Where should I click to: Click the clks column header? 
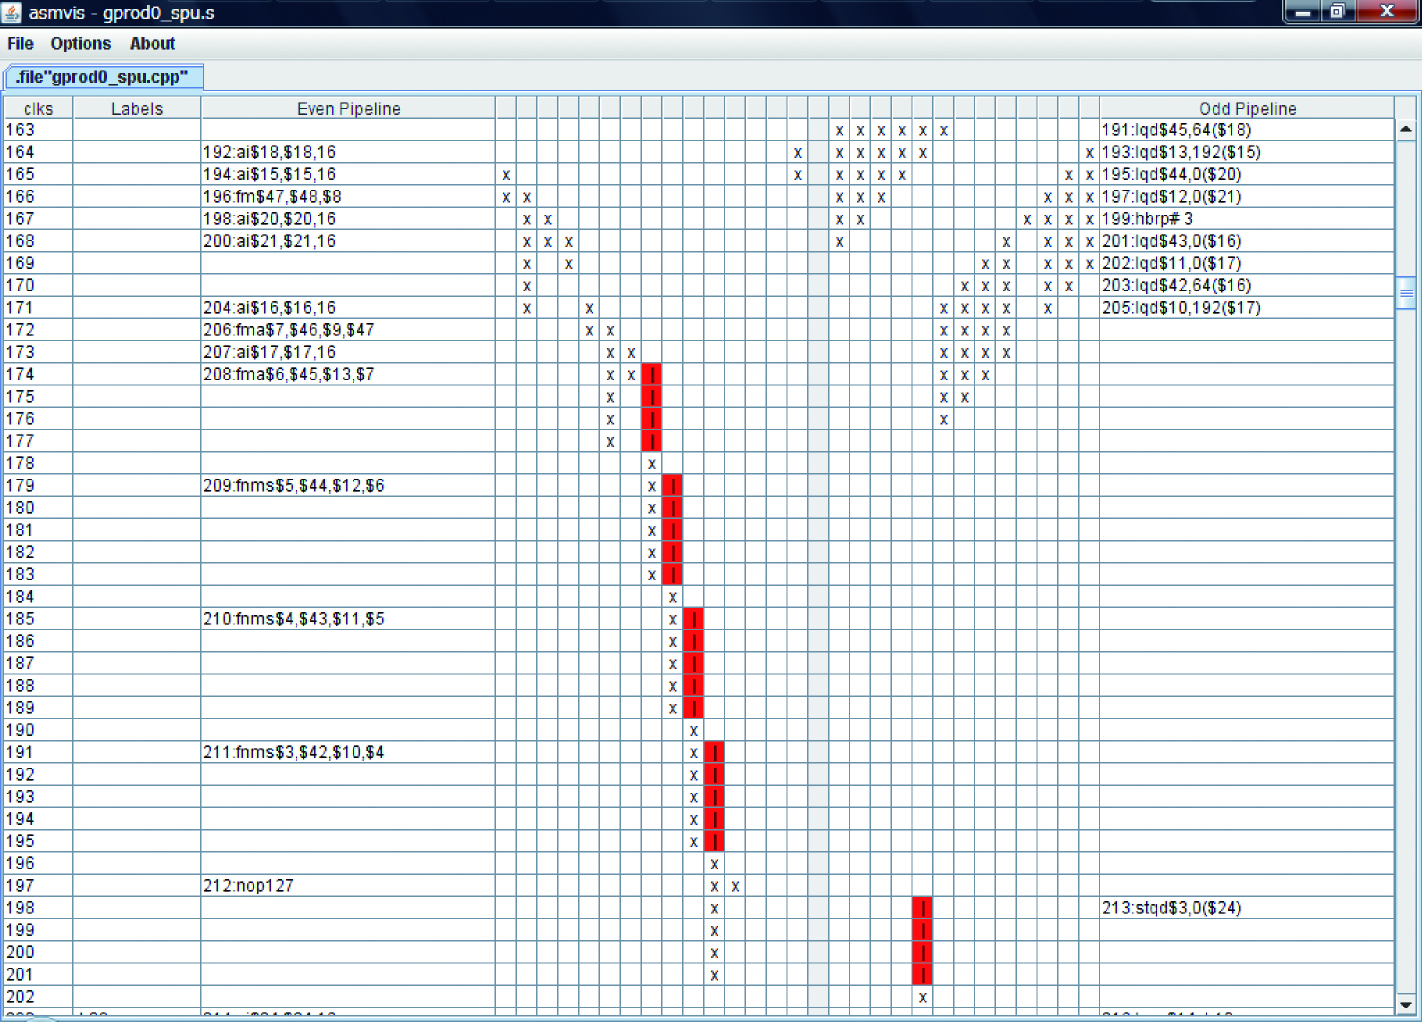tap(39, 109)
